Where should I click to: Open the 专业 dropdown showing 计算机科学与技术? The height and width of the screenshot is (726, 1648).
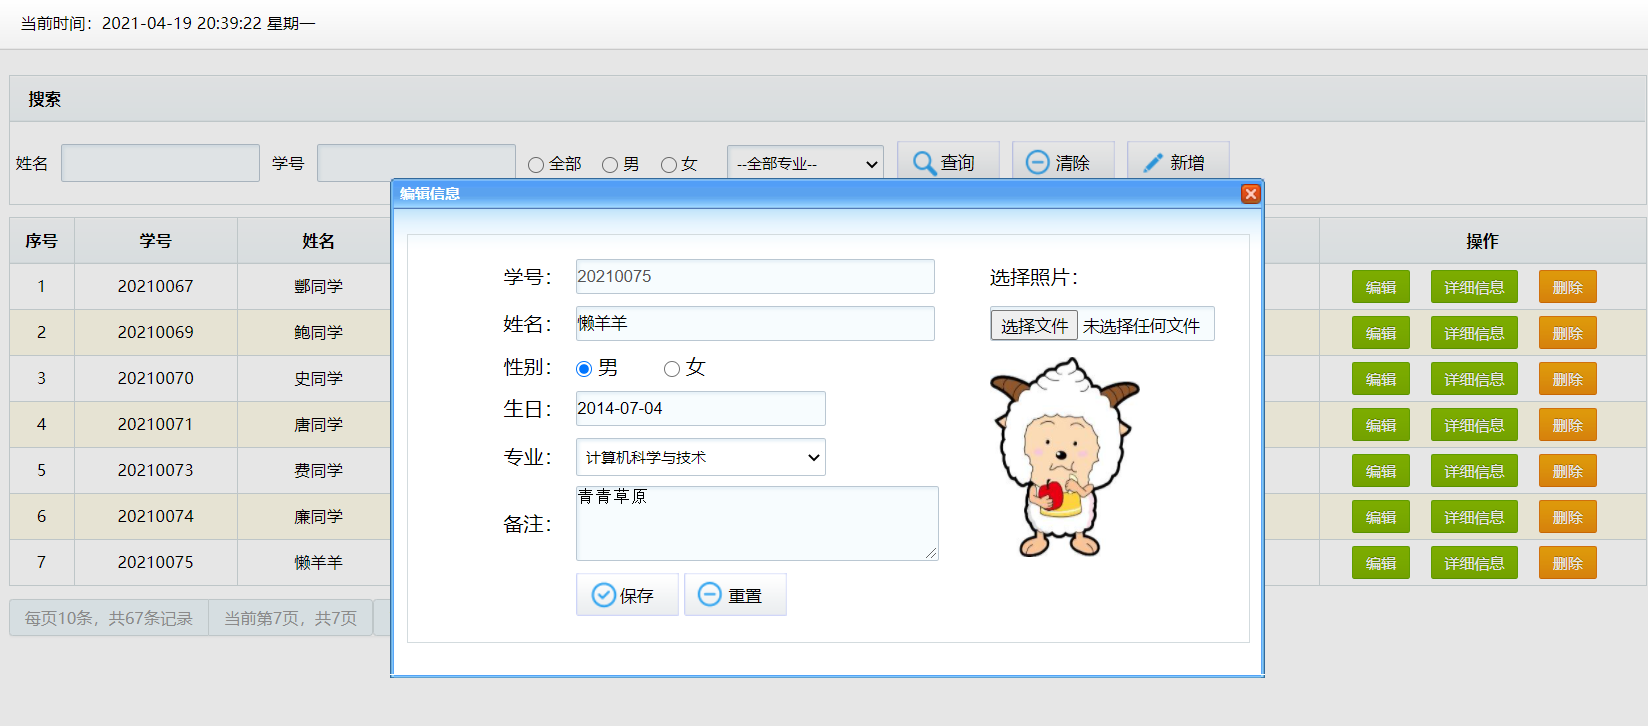pyautogui.click(x=701, y=457)
